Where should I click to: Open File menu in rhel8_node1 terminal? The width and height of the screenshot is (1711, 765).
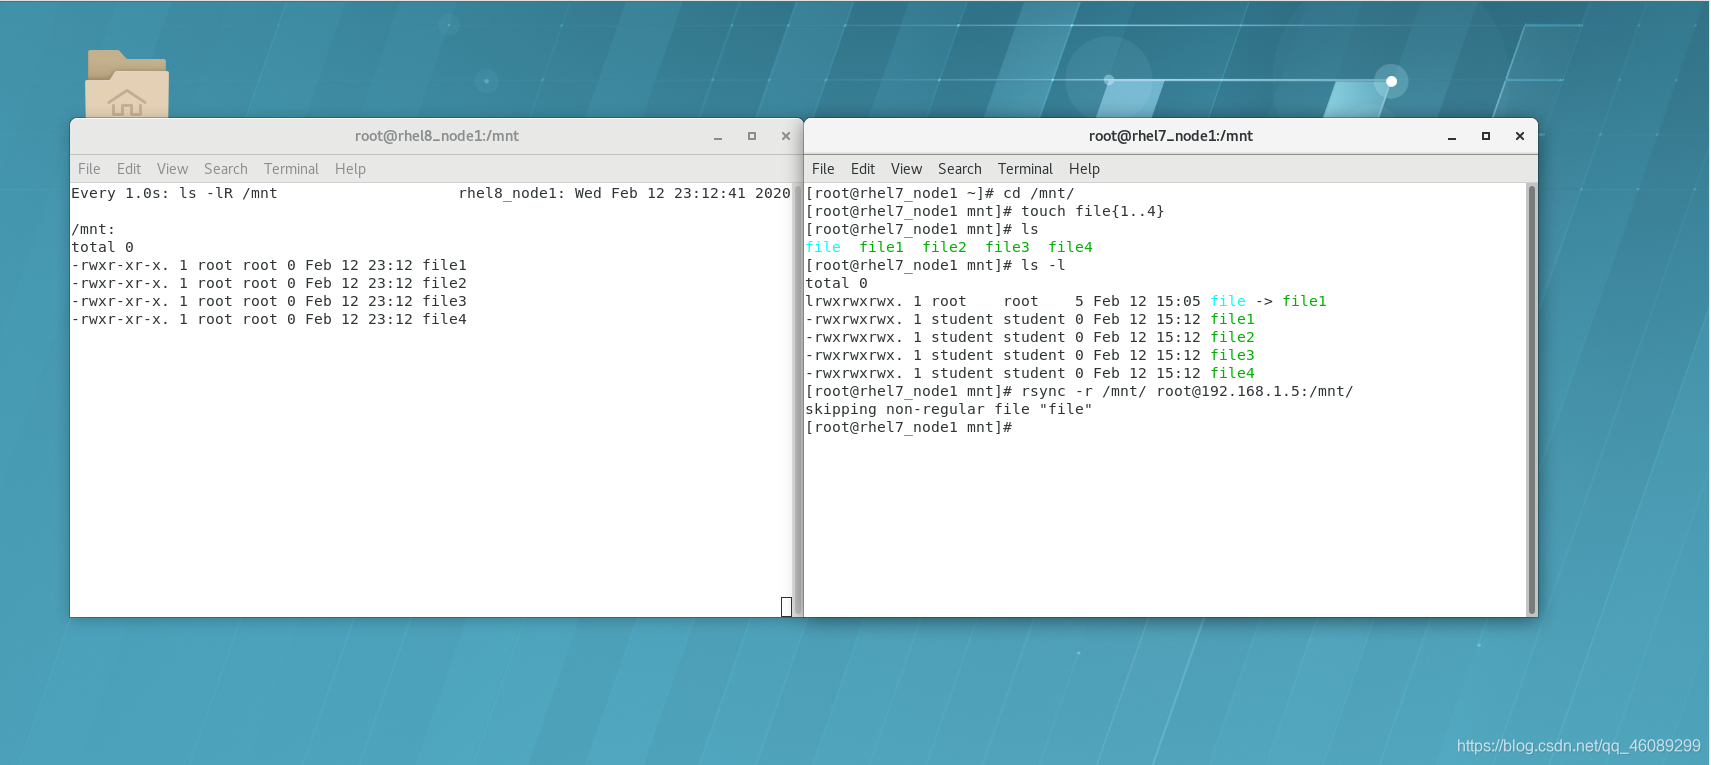pyautogui.click(x=89, y=169)
